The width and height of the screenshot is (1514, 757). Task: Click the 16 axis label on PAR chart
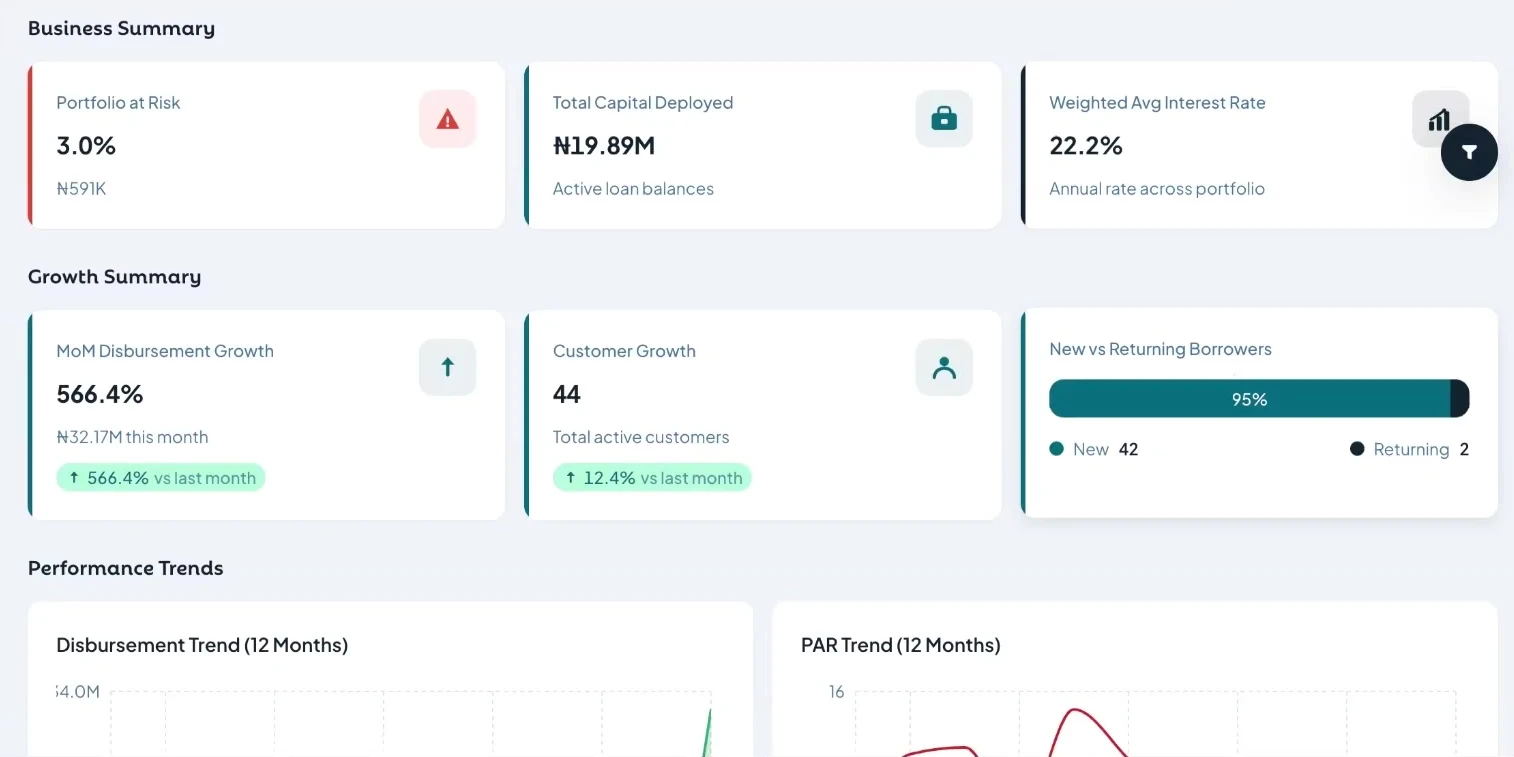[836, 692]
